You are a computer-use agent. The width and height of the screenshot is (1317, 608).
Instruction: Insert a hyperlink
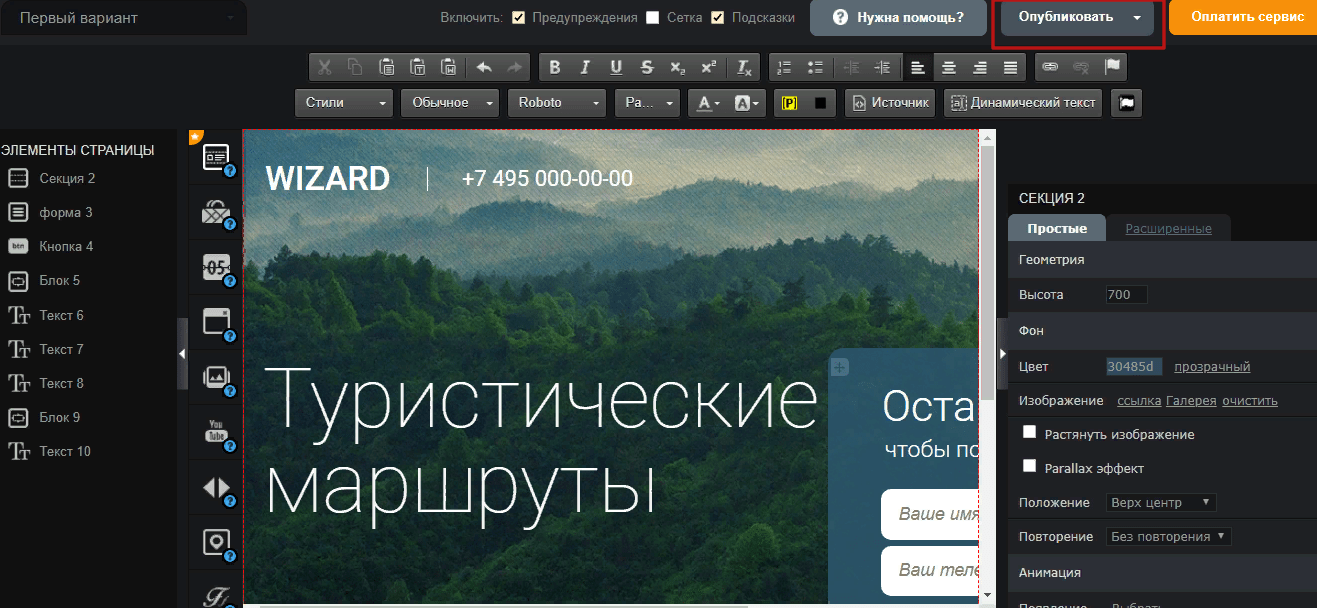(1050, 67)
